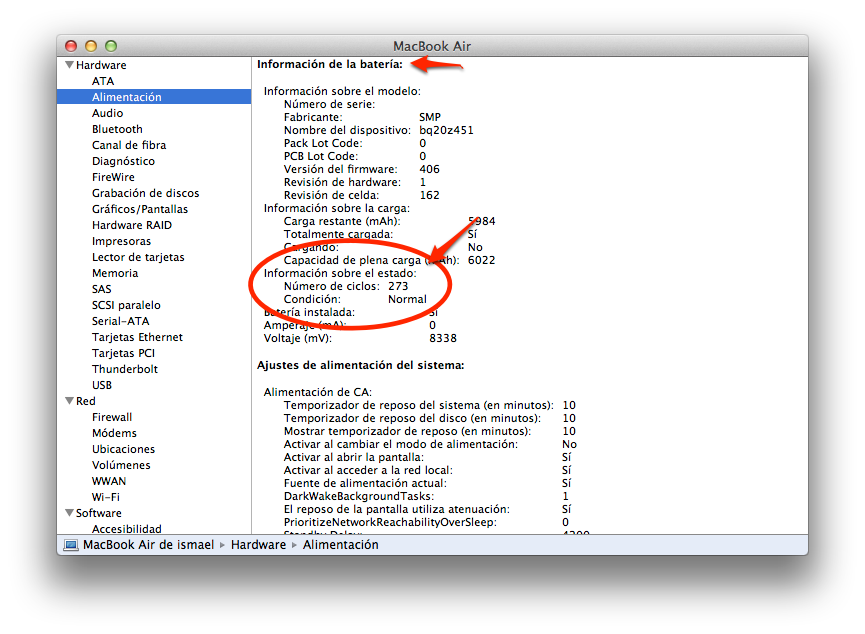Click 'Información sobre la carga:' text

[x=337, y=209]
